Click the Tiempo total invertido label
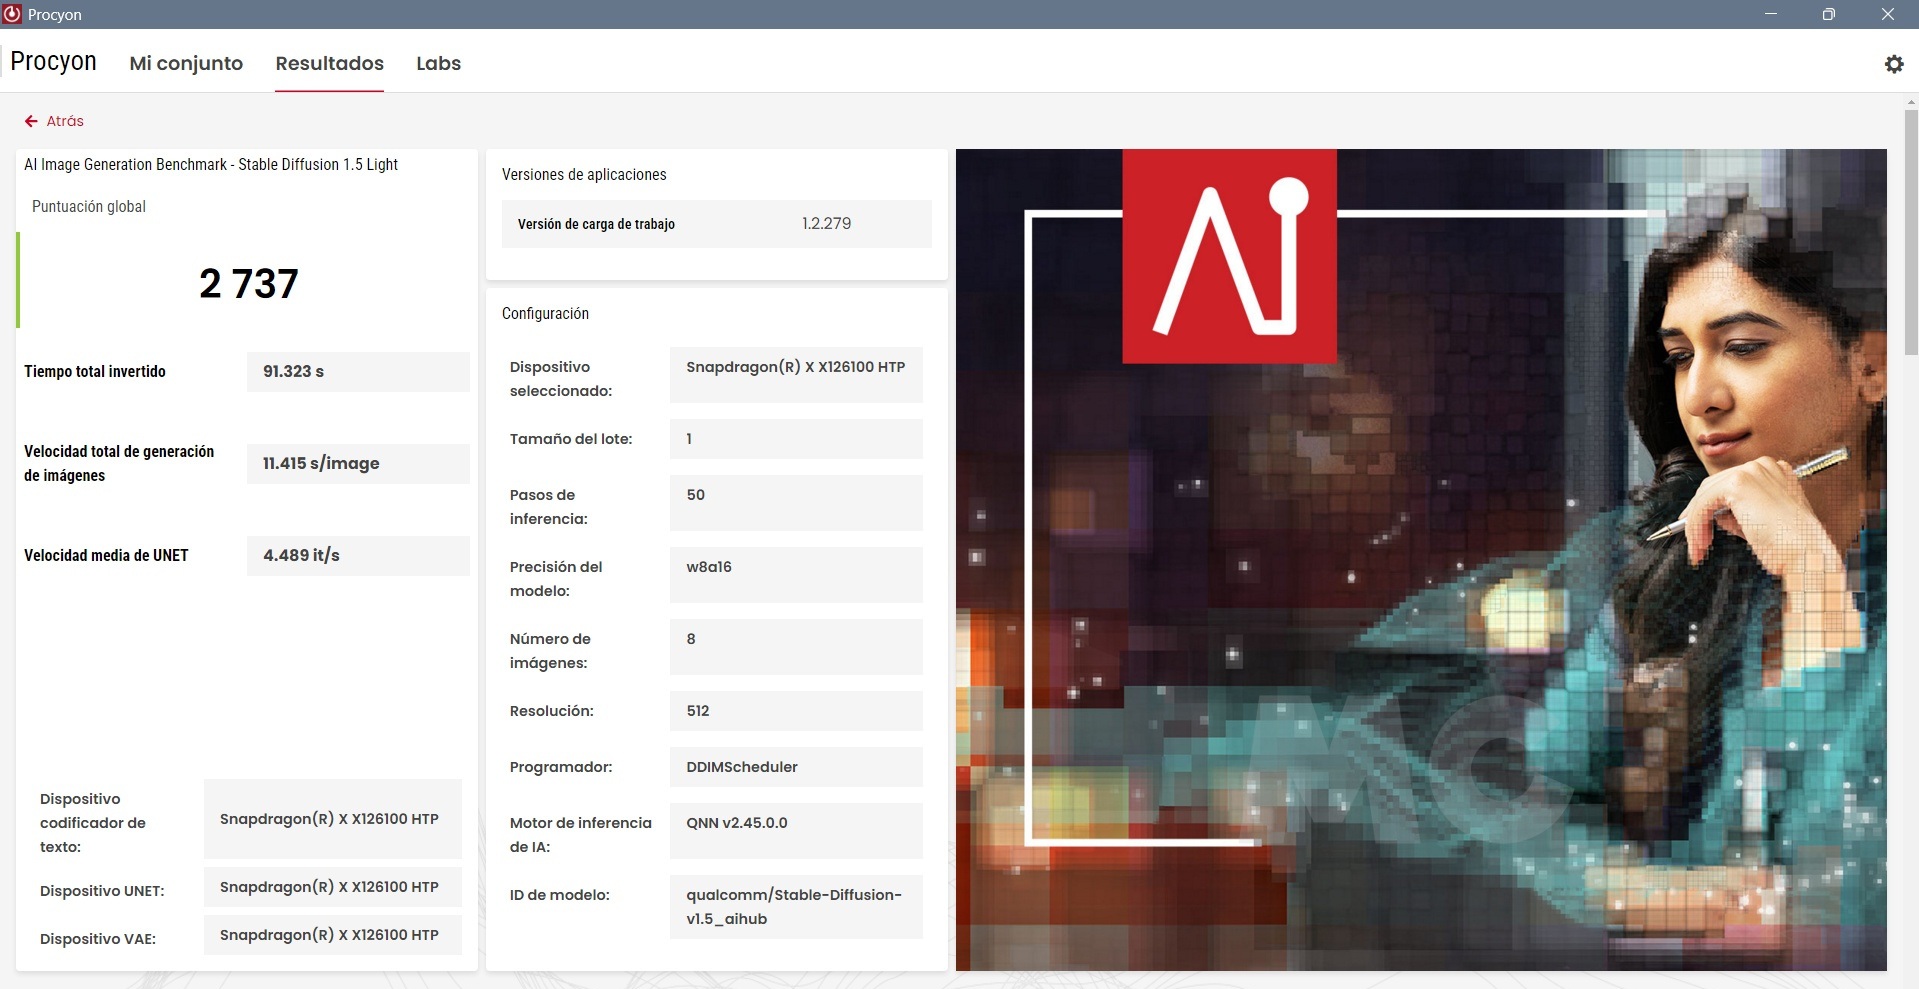 click(95, 372)
